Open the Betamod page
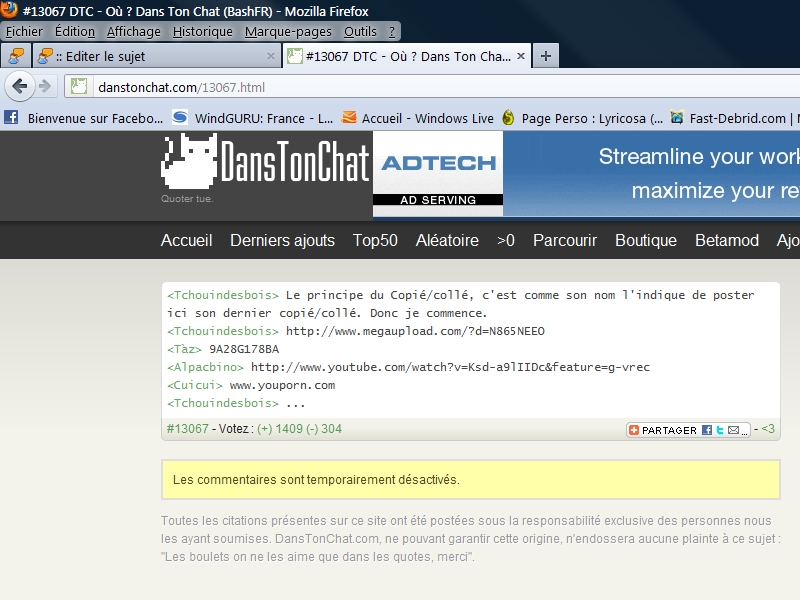Screen dimensions: 800x600 [727, 240]
